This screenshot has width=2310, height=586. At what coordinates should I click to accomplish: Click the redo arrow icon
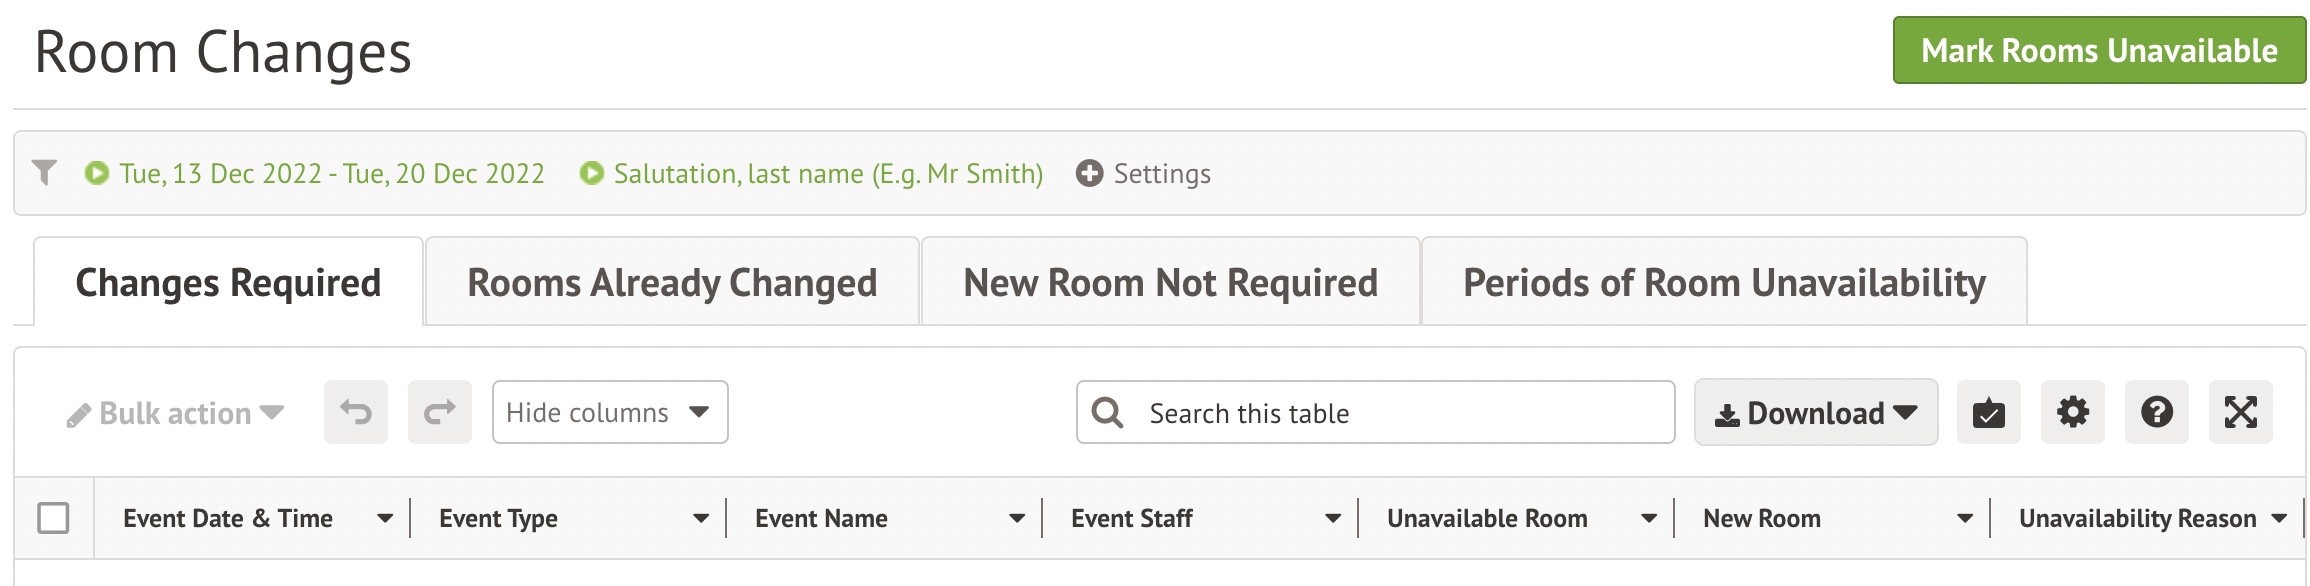[x=439, y=412]
